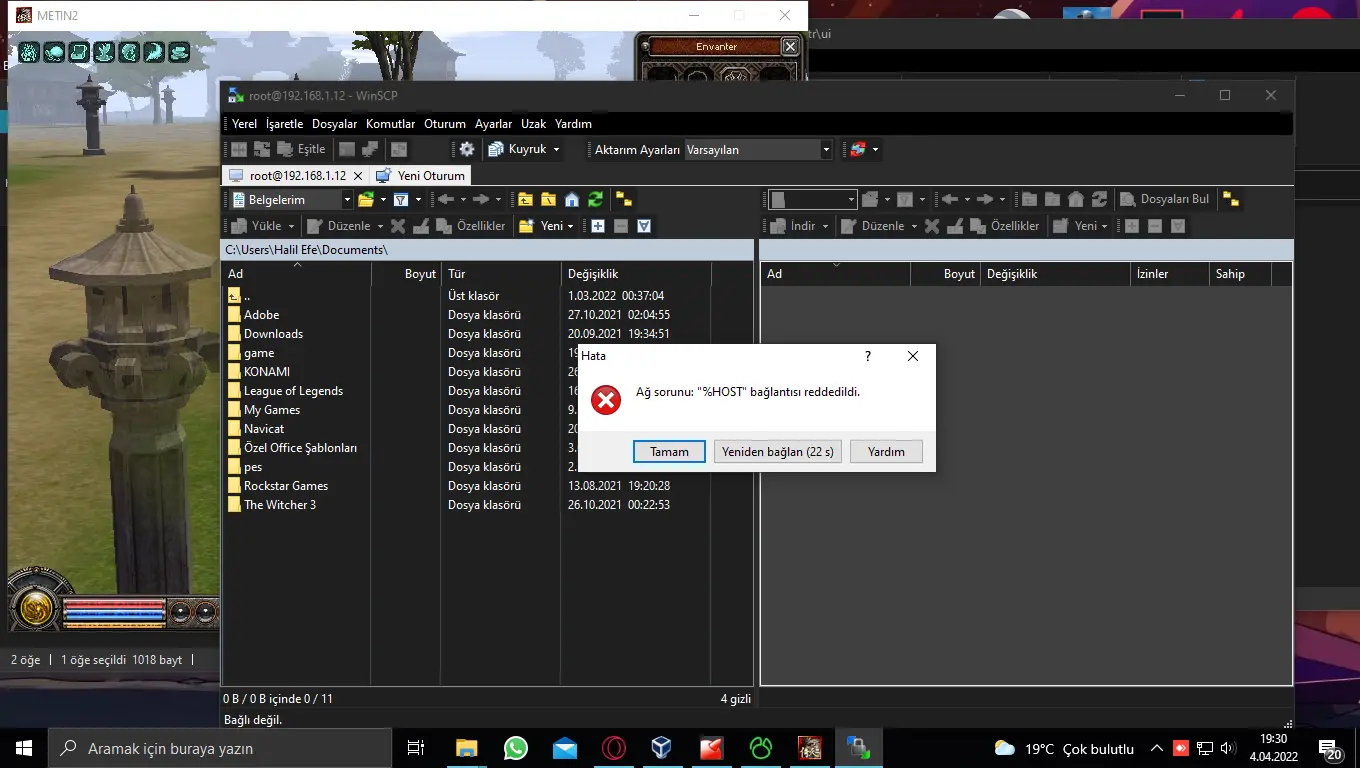Refresh the local directory with green arrows icon
The width and height of the screenshot is (1360, 768).
coord(596,200)
